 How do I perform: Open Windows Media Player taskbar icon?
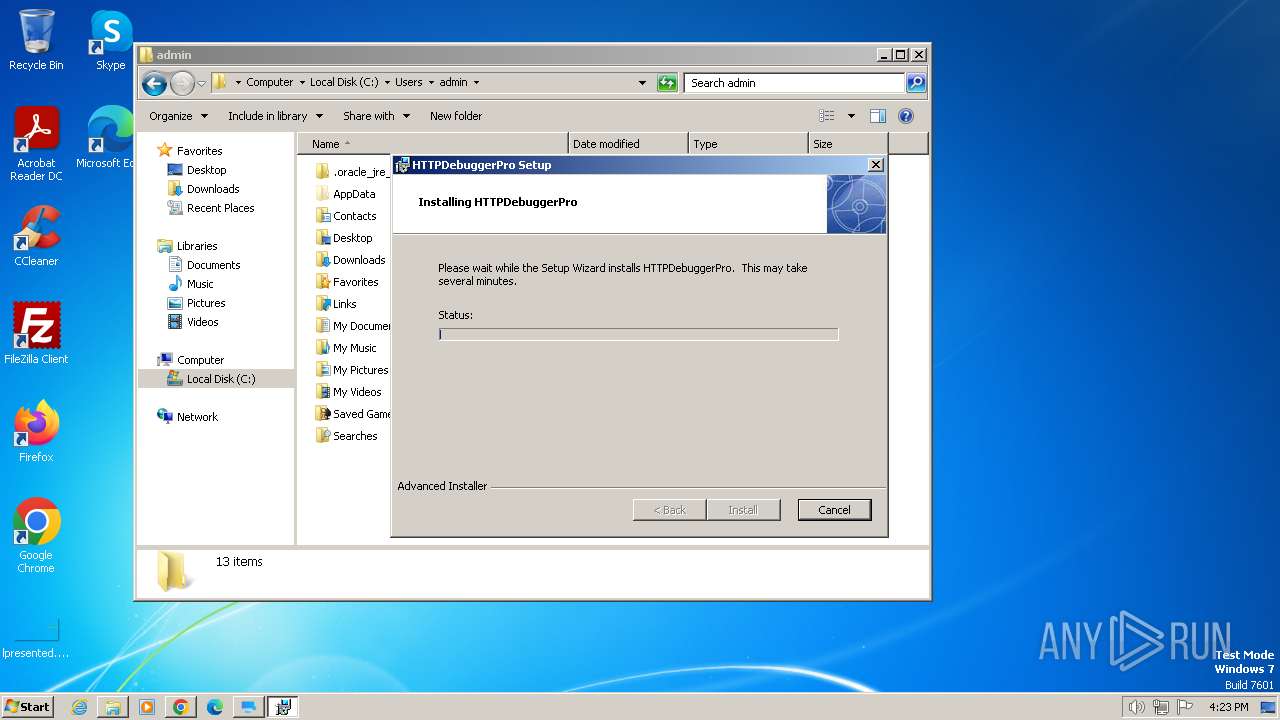[x=147, y=707]
